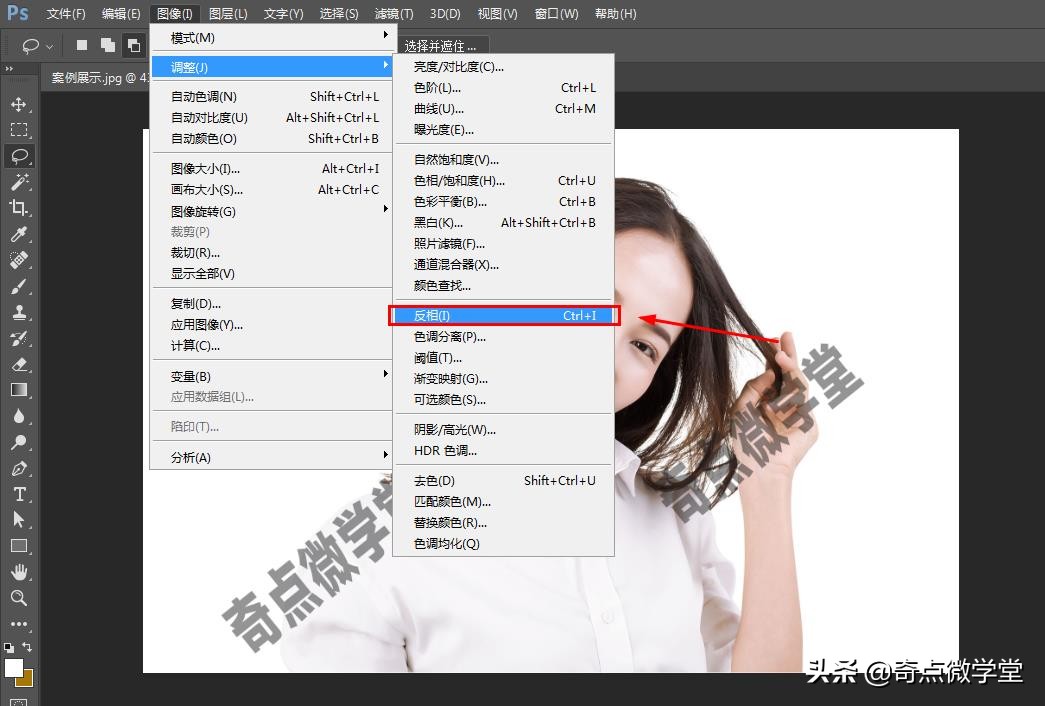Viewport: 1045px width, 706px height.
Task: Open the Lasso tool preset dropdown
Action: tap(49, 45)
